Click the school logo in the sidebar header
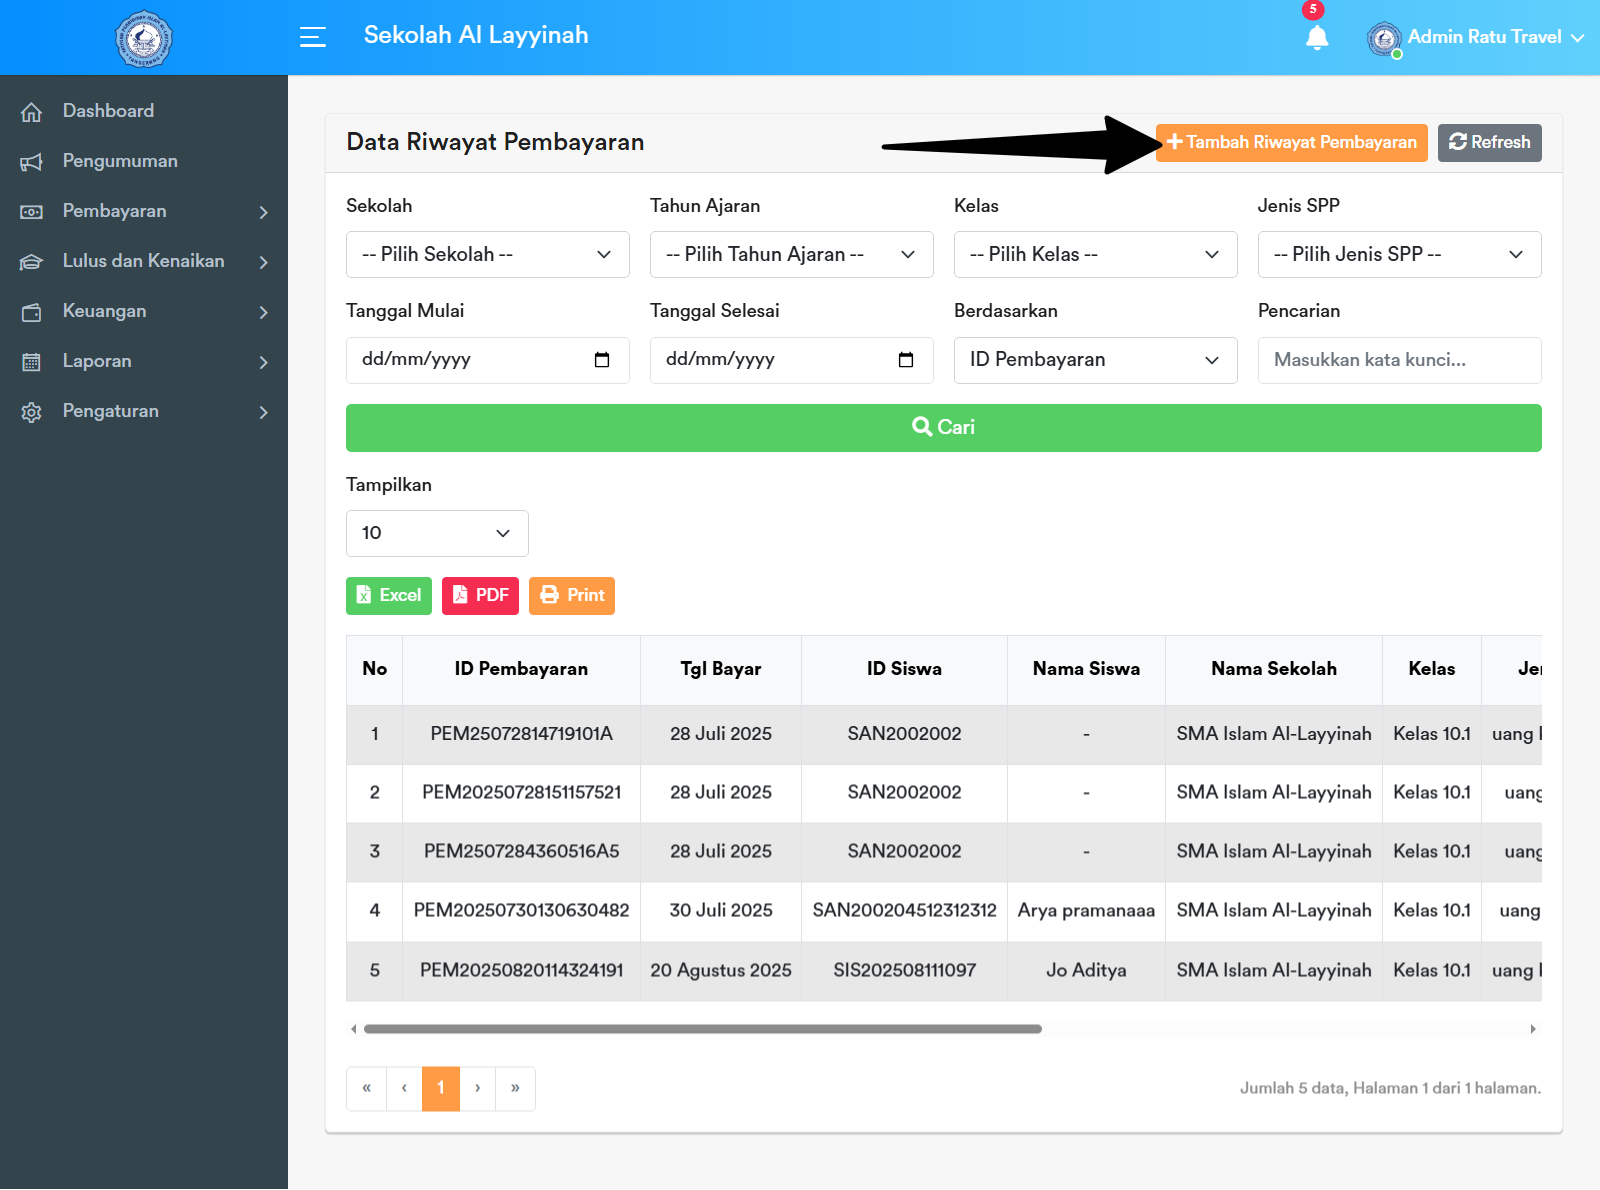 point(144,39)
